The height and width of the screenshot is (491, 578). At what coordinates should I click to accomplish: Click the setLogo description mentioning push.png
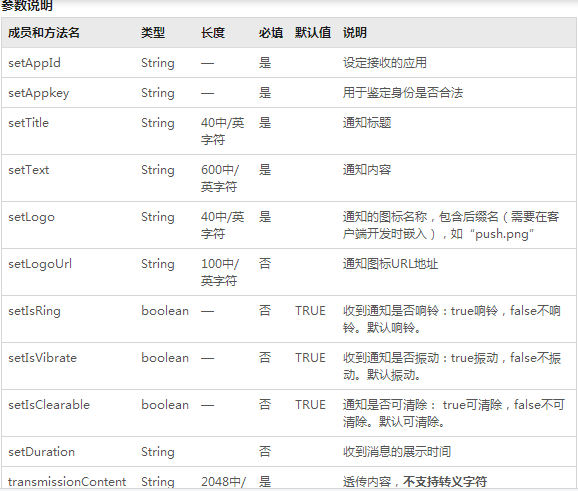pyautogui.click(x=451, y=225)
